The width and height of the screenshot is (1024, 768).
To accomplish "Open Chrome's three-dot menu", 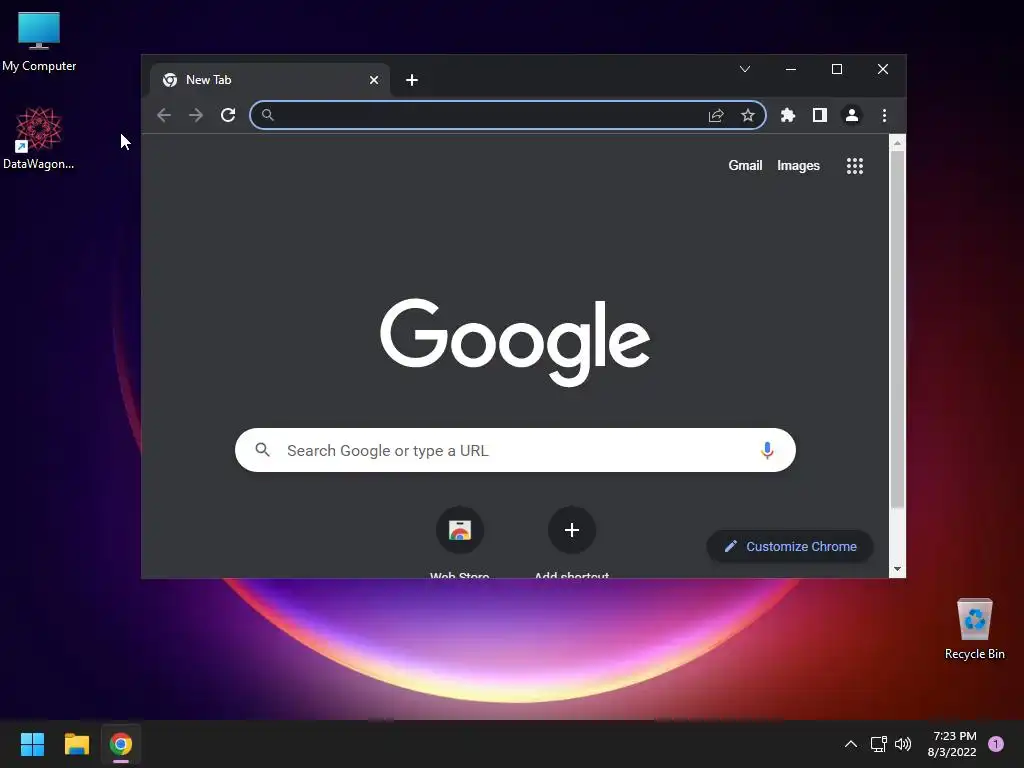I will pyautogui.click(x=884, y=116).
